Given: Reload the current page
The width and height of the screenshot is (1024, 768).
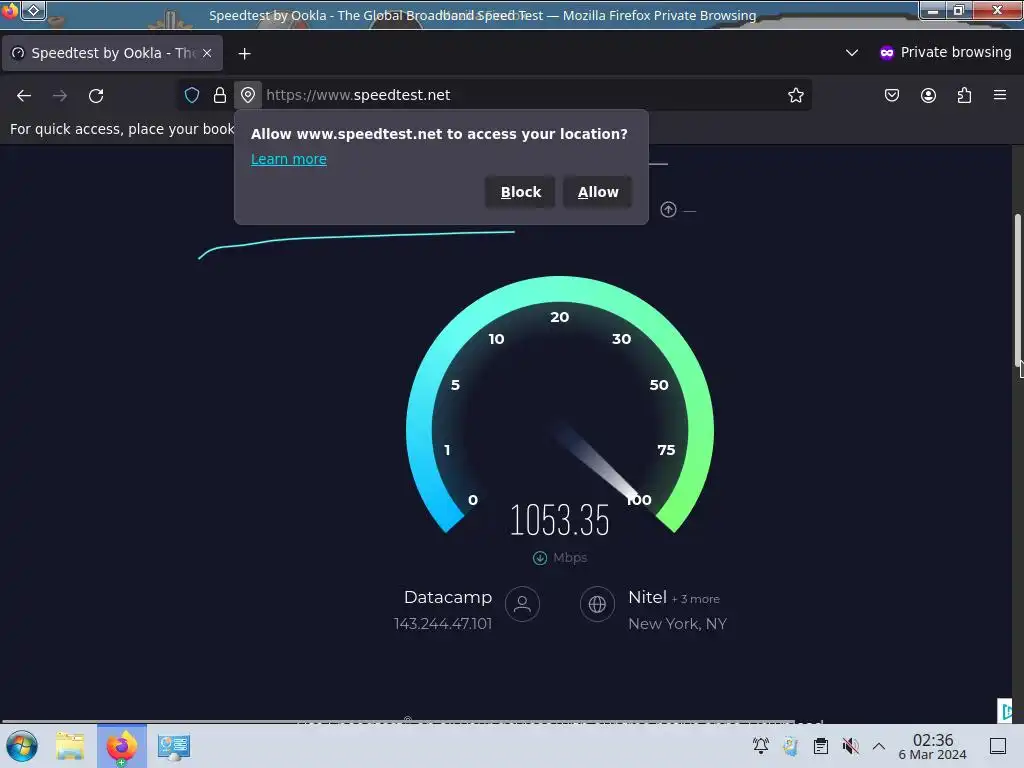Looking at the screenshot, I should click(x=96, y=95).
